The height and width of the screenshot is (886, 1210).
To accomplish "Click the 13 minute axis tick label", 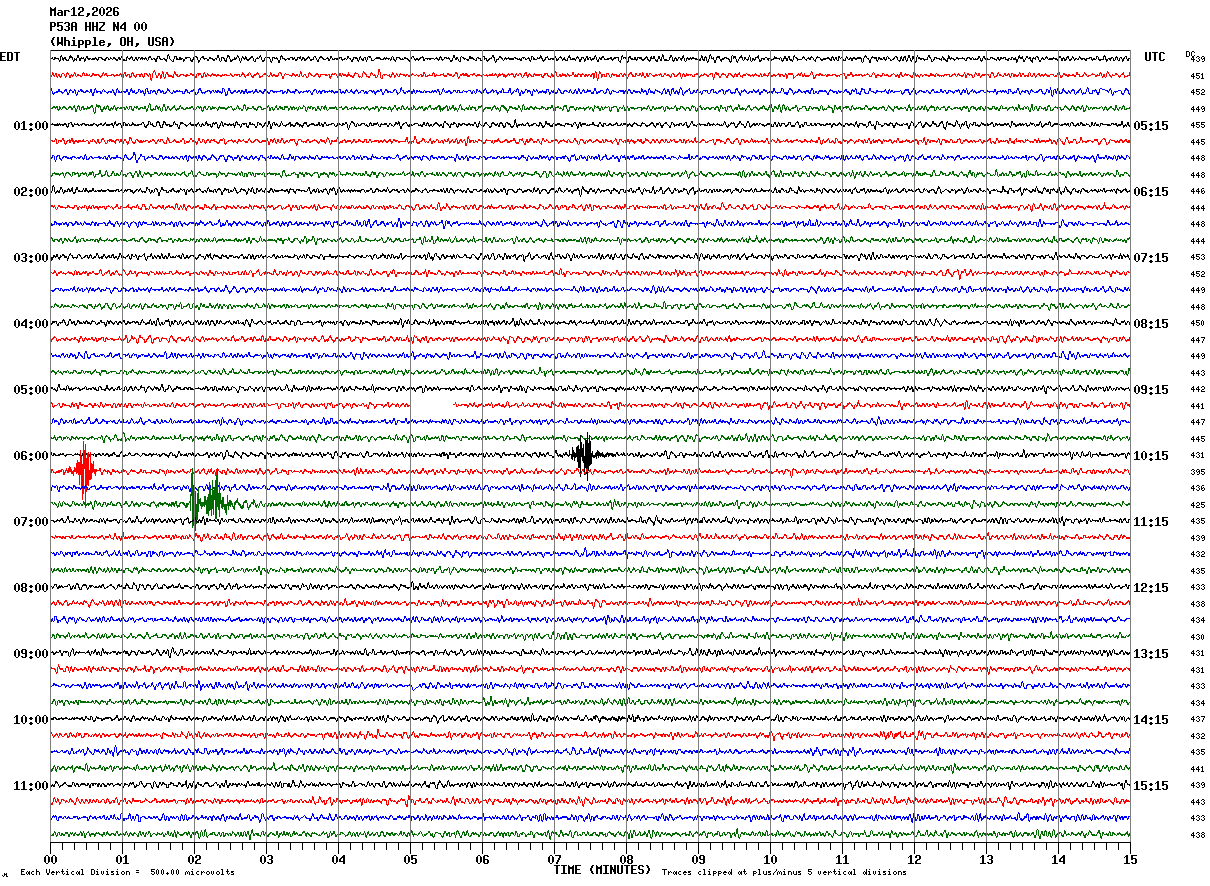I will coord(986,859).
